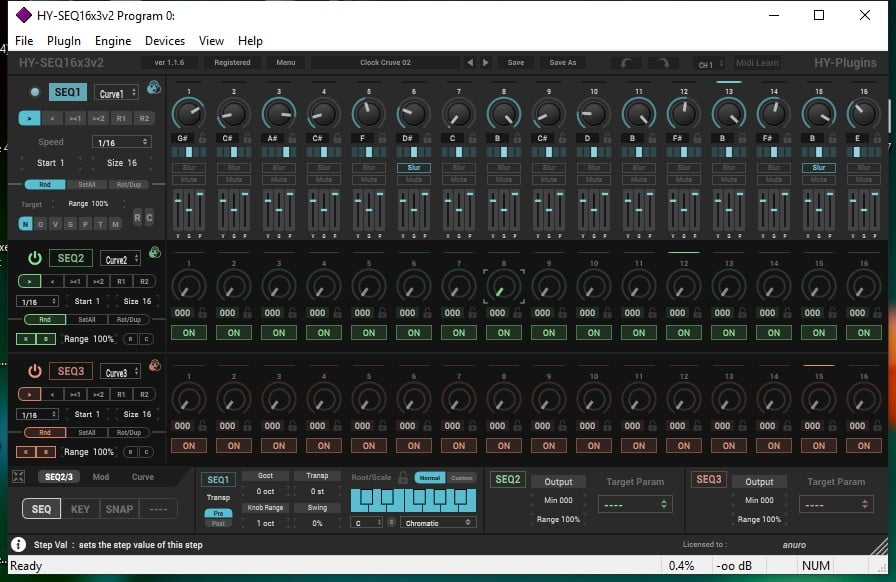896x582 pixels.
Task: Open the CH 1 MIDI channel selector
Action: pyautogui.click(x=711, y=64)
